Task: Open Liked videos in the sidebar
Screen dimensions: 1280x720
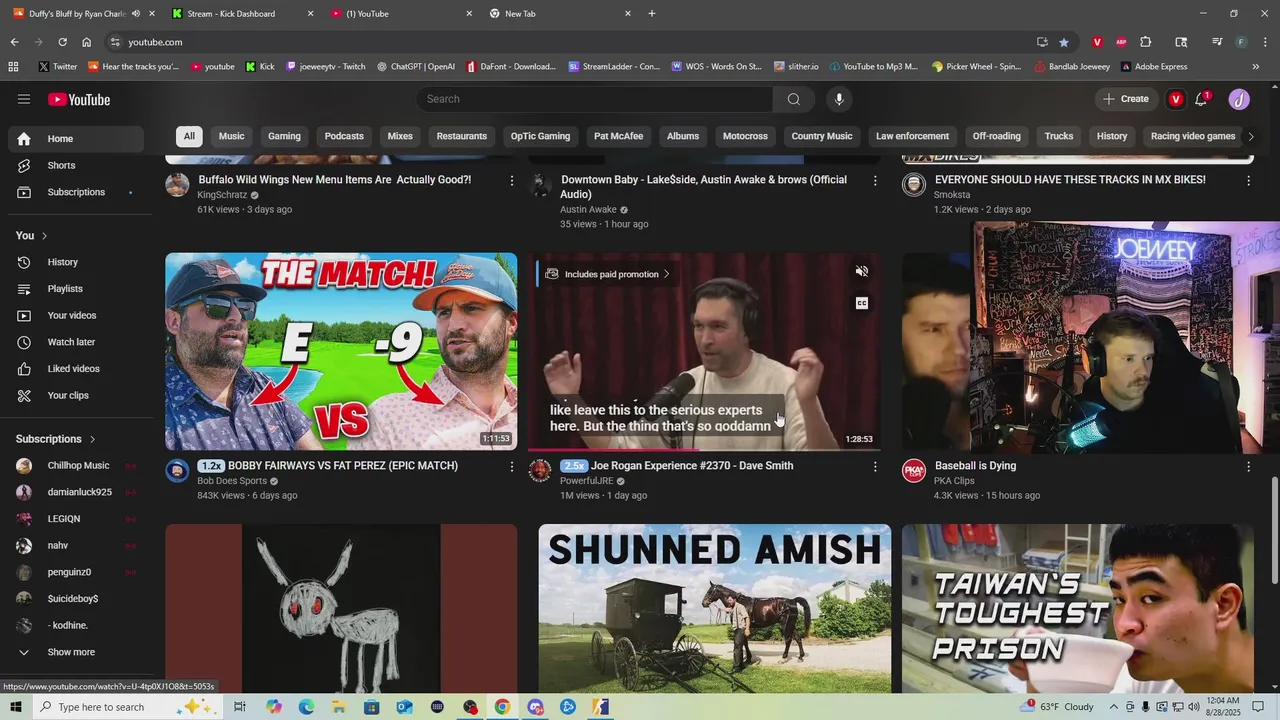Action: tap(76, 369)
